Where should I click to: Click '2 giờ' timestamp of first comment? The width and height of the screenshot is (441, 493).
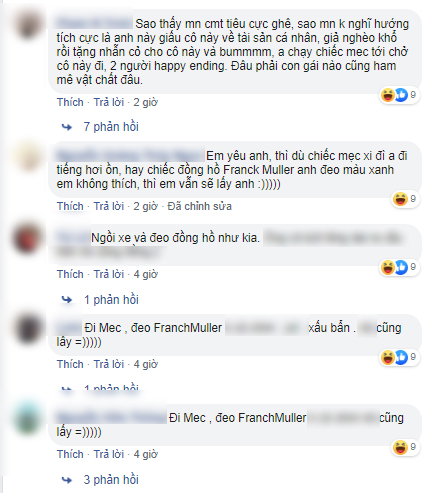pyautogui.click(x=145, y=102)
